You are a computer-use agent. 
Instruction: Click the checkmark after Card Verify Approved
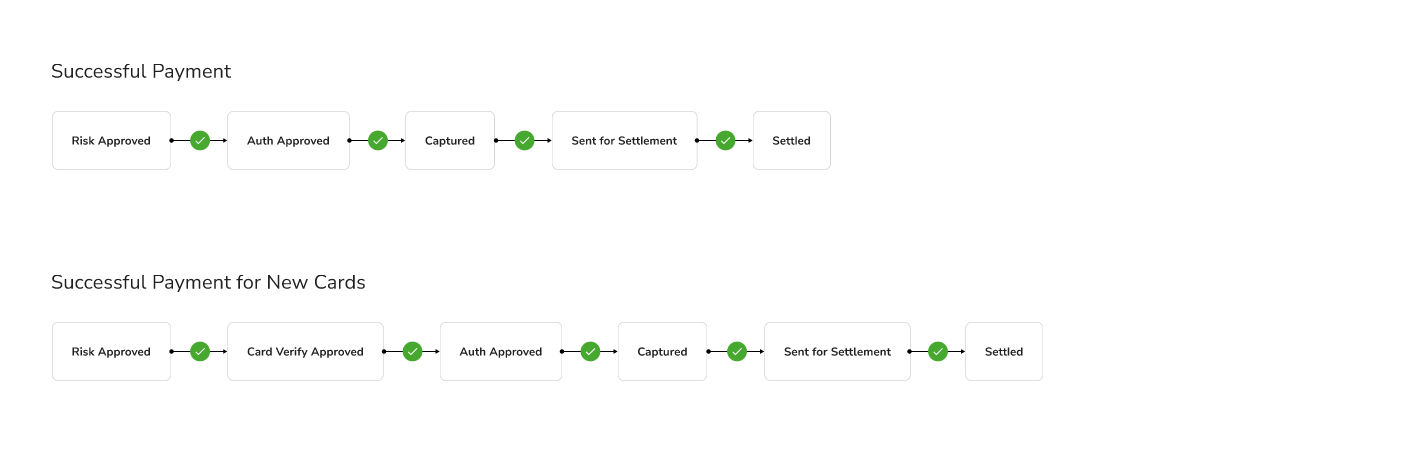coord(413,352)
